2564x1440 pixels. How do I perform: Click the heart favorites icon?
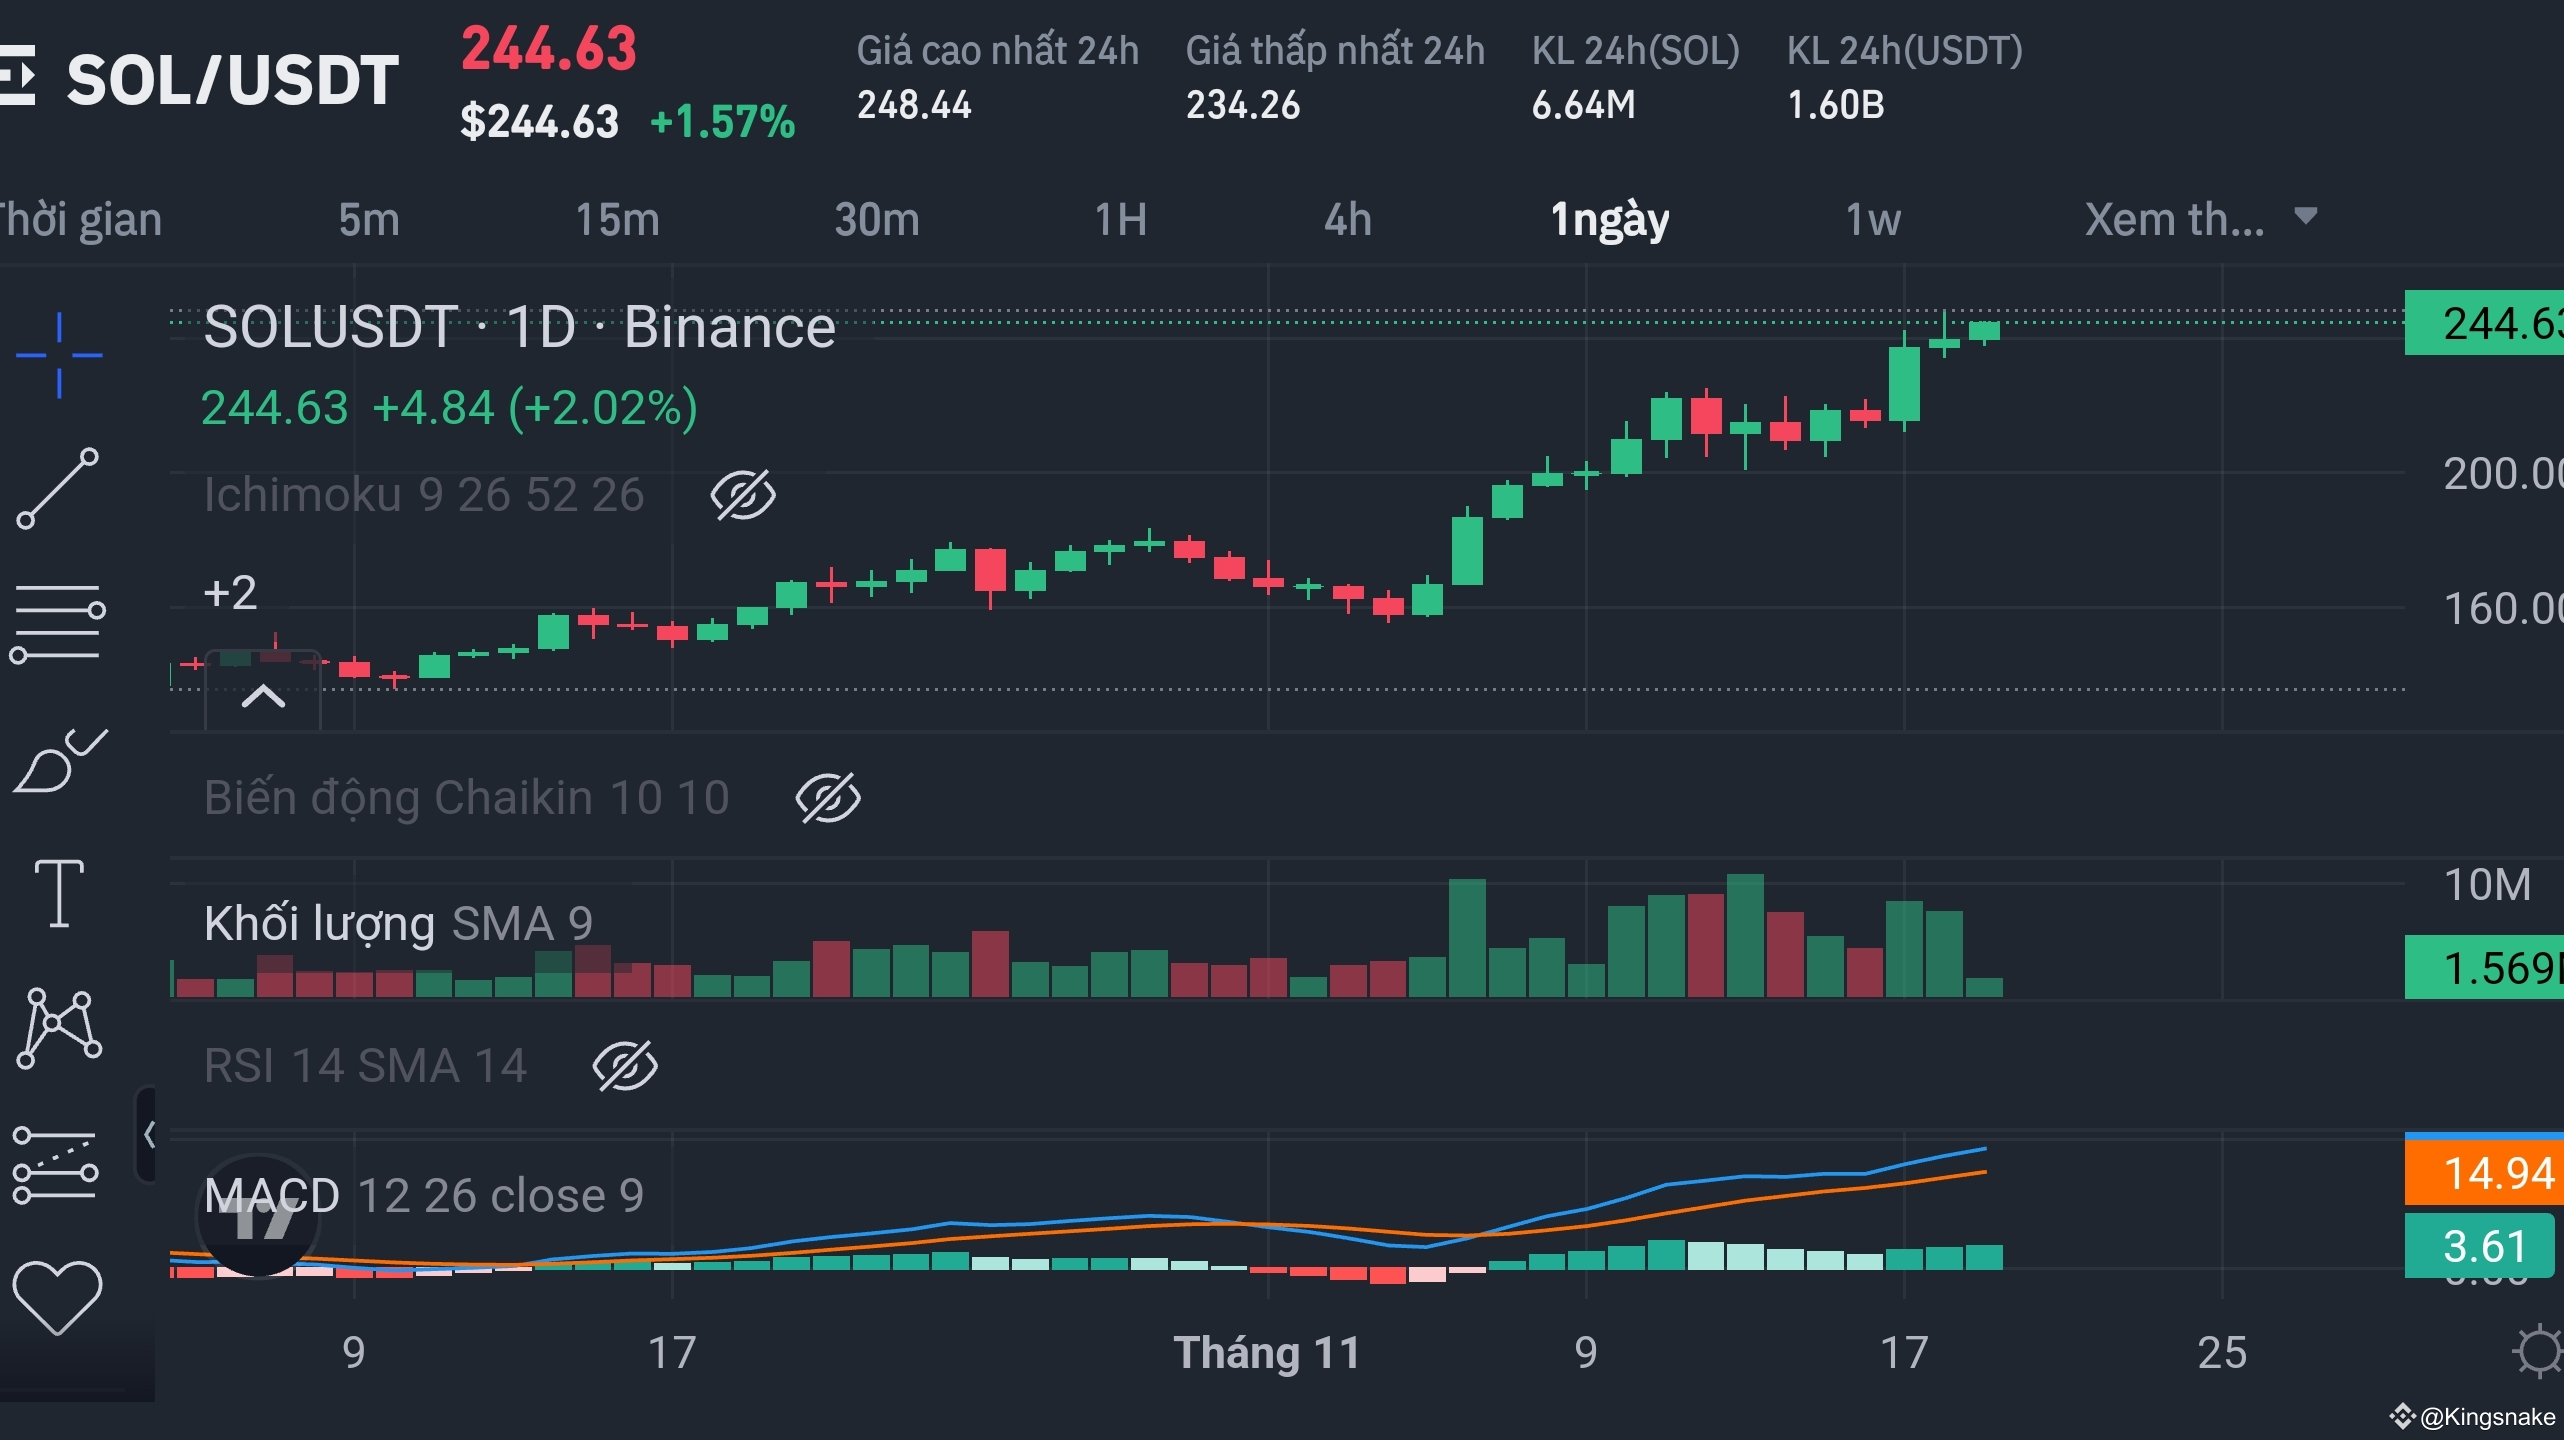[x=57, y=1297]
